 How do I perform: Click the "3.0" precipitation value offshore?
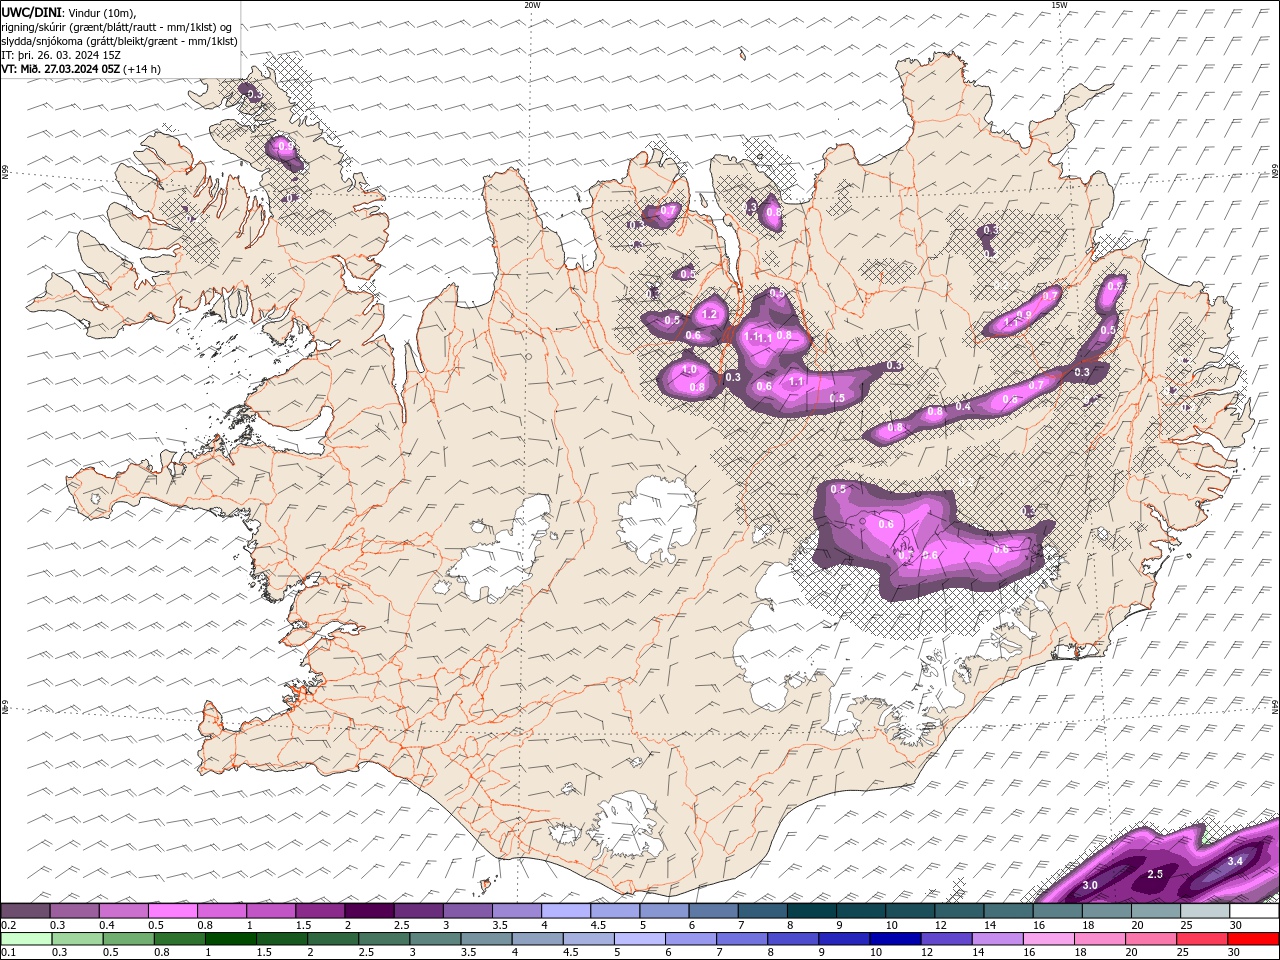pos(1090,885)
